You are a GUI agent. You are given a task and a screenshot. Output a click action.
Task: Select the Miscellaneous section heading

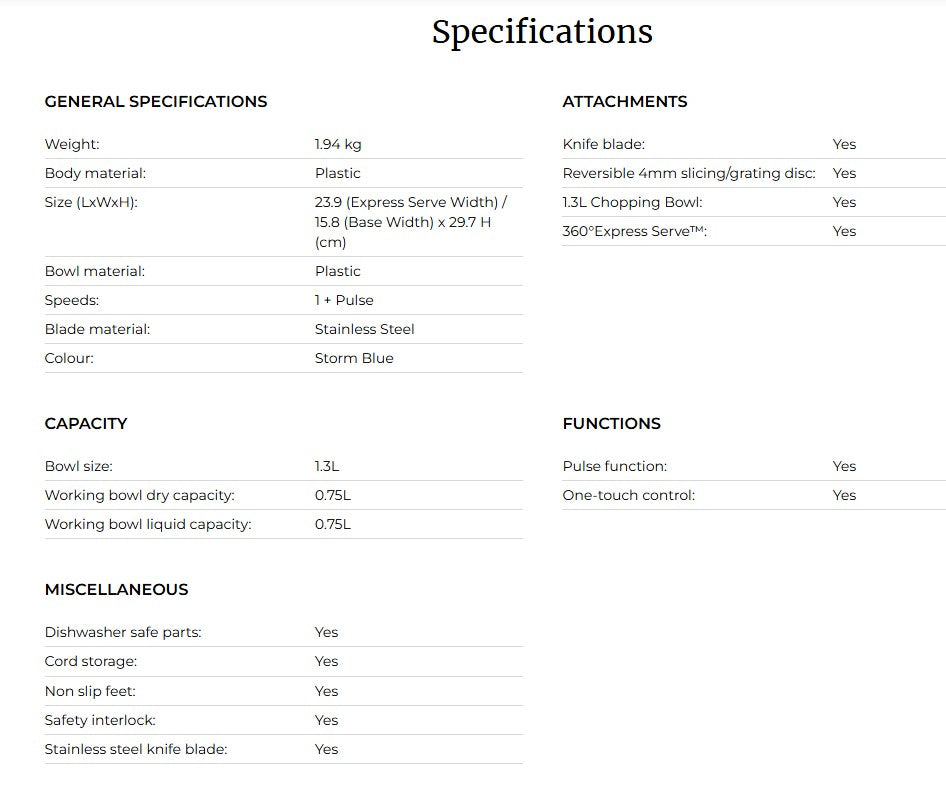[x=116, y=589]
